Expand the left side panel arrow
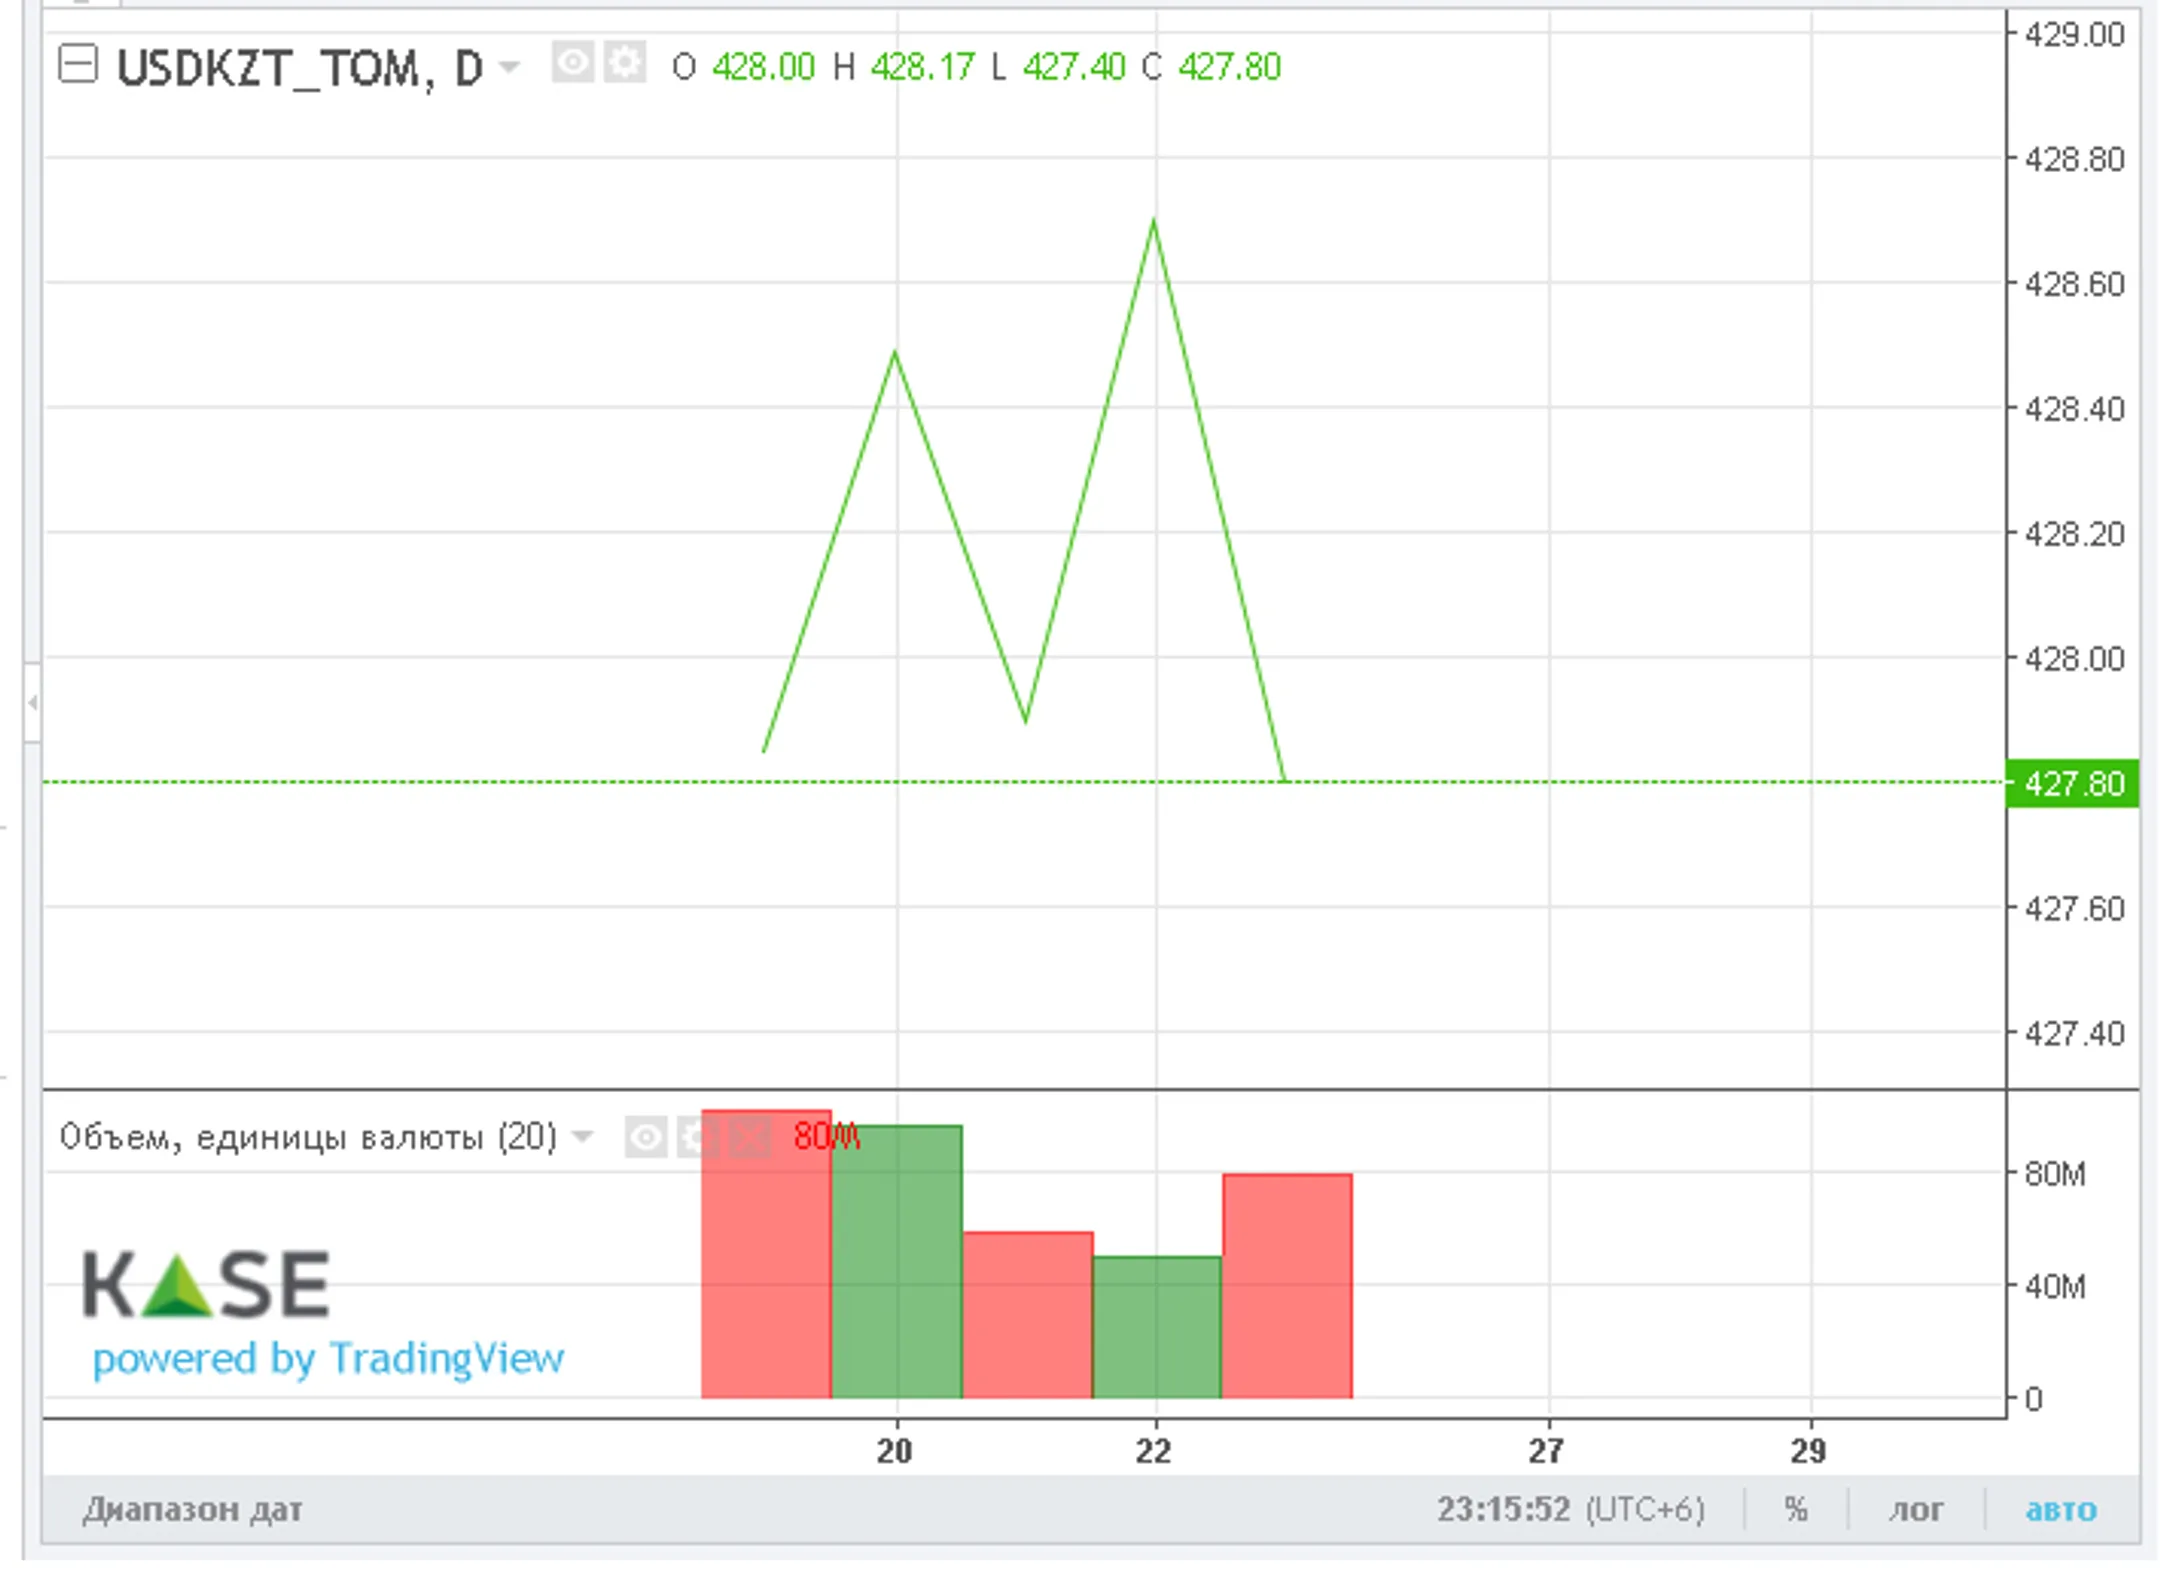Screen dimensions: 2160x1581 [32, 703]
